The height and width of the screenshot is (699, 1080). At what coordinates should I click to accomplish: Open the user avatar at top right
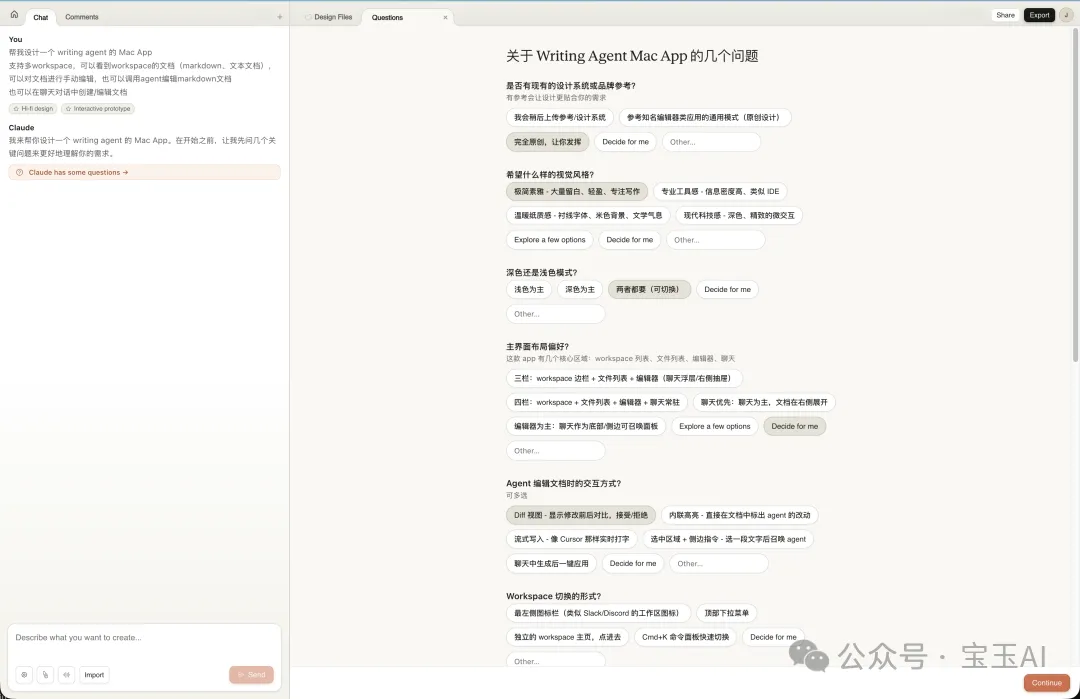(1066, 15)
